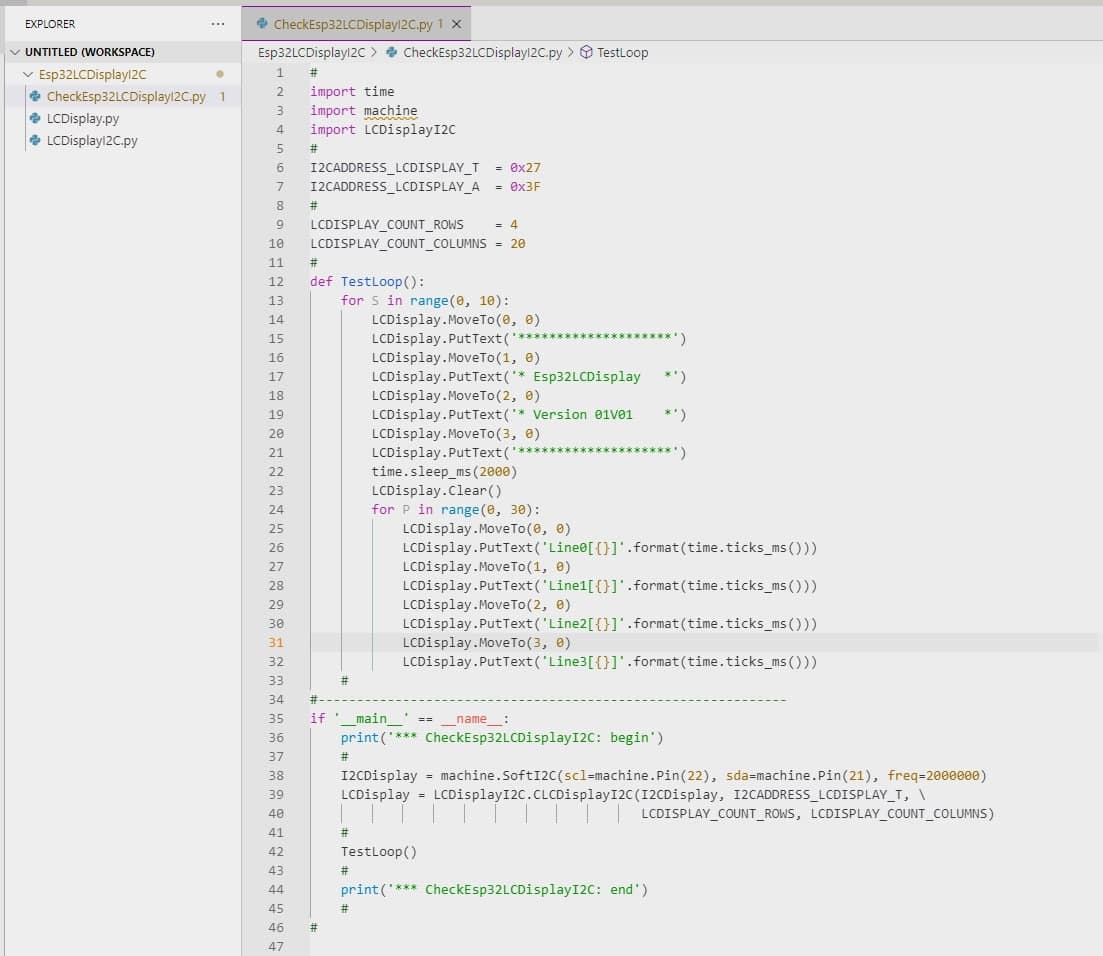
Task: Select the CheckEsp32LCDisplayI2C.py editor tab
Action: 353,24
